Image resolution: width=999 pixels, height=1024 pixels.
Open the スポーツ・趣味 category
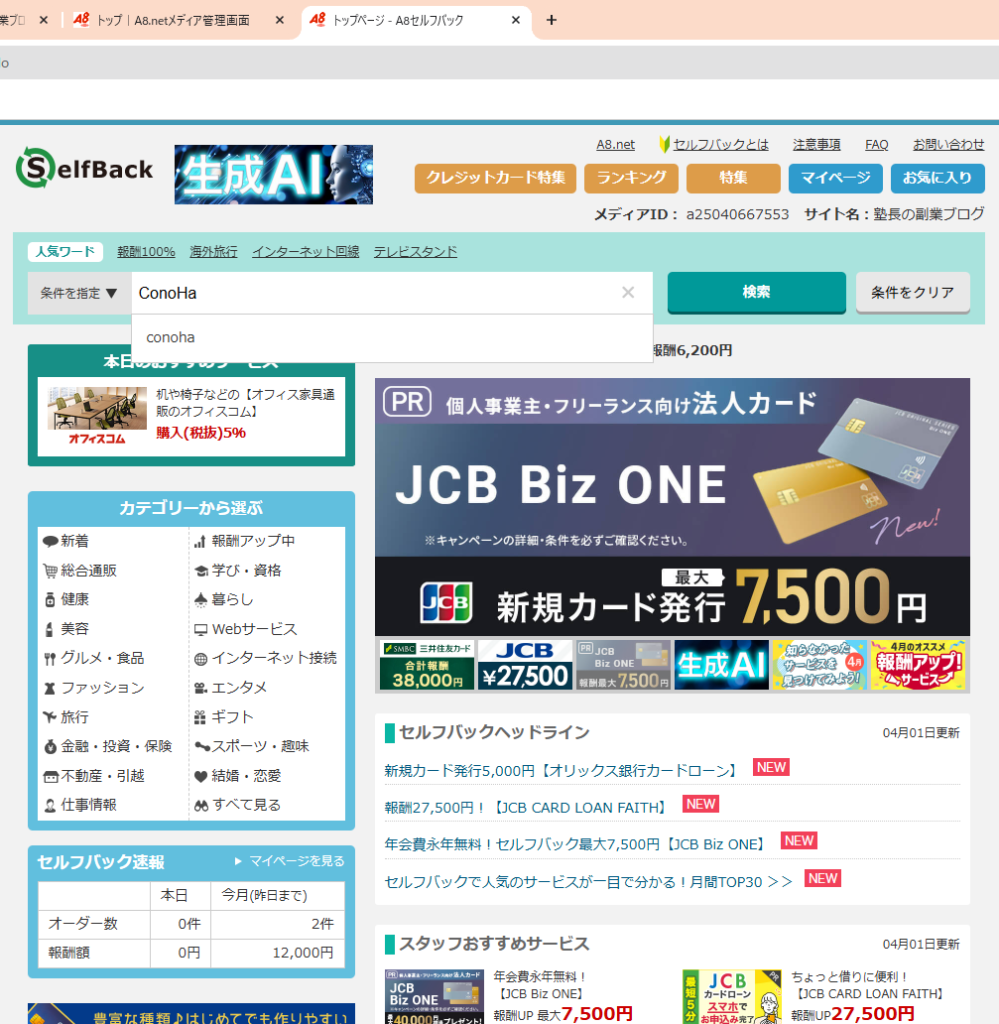tap(252, 746)
